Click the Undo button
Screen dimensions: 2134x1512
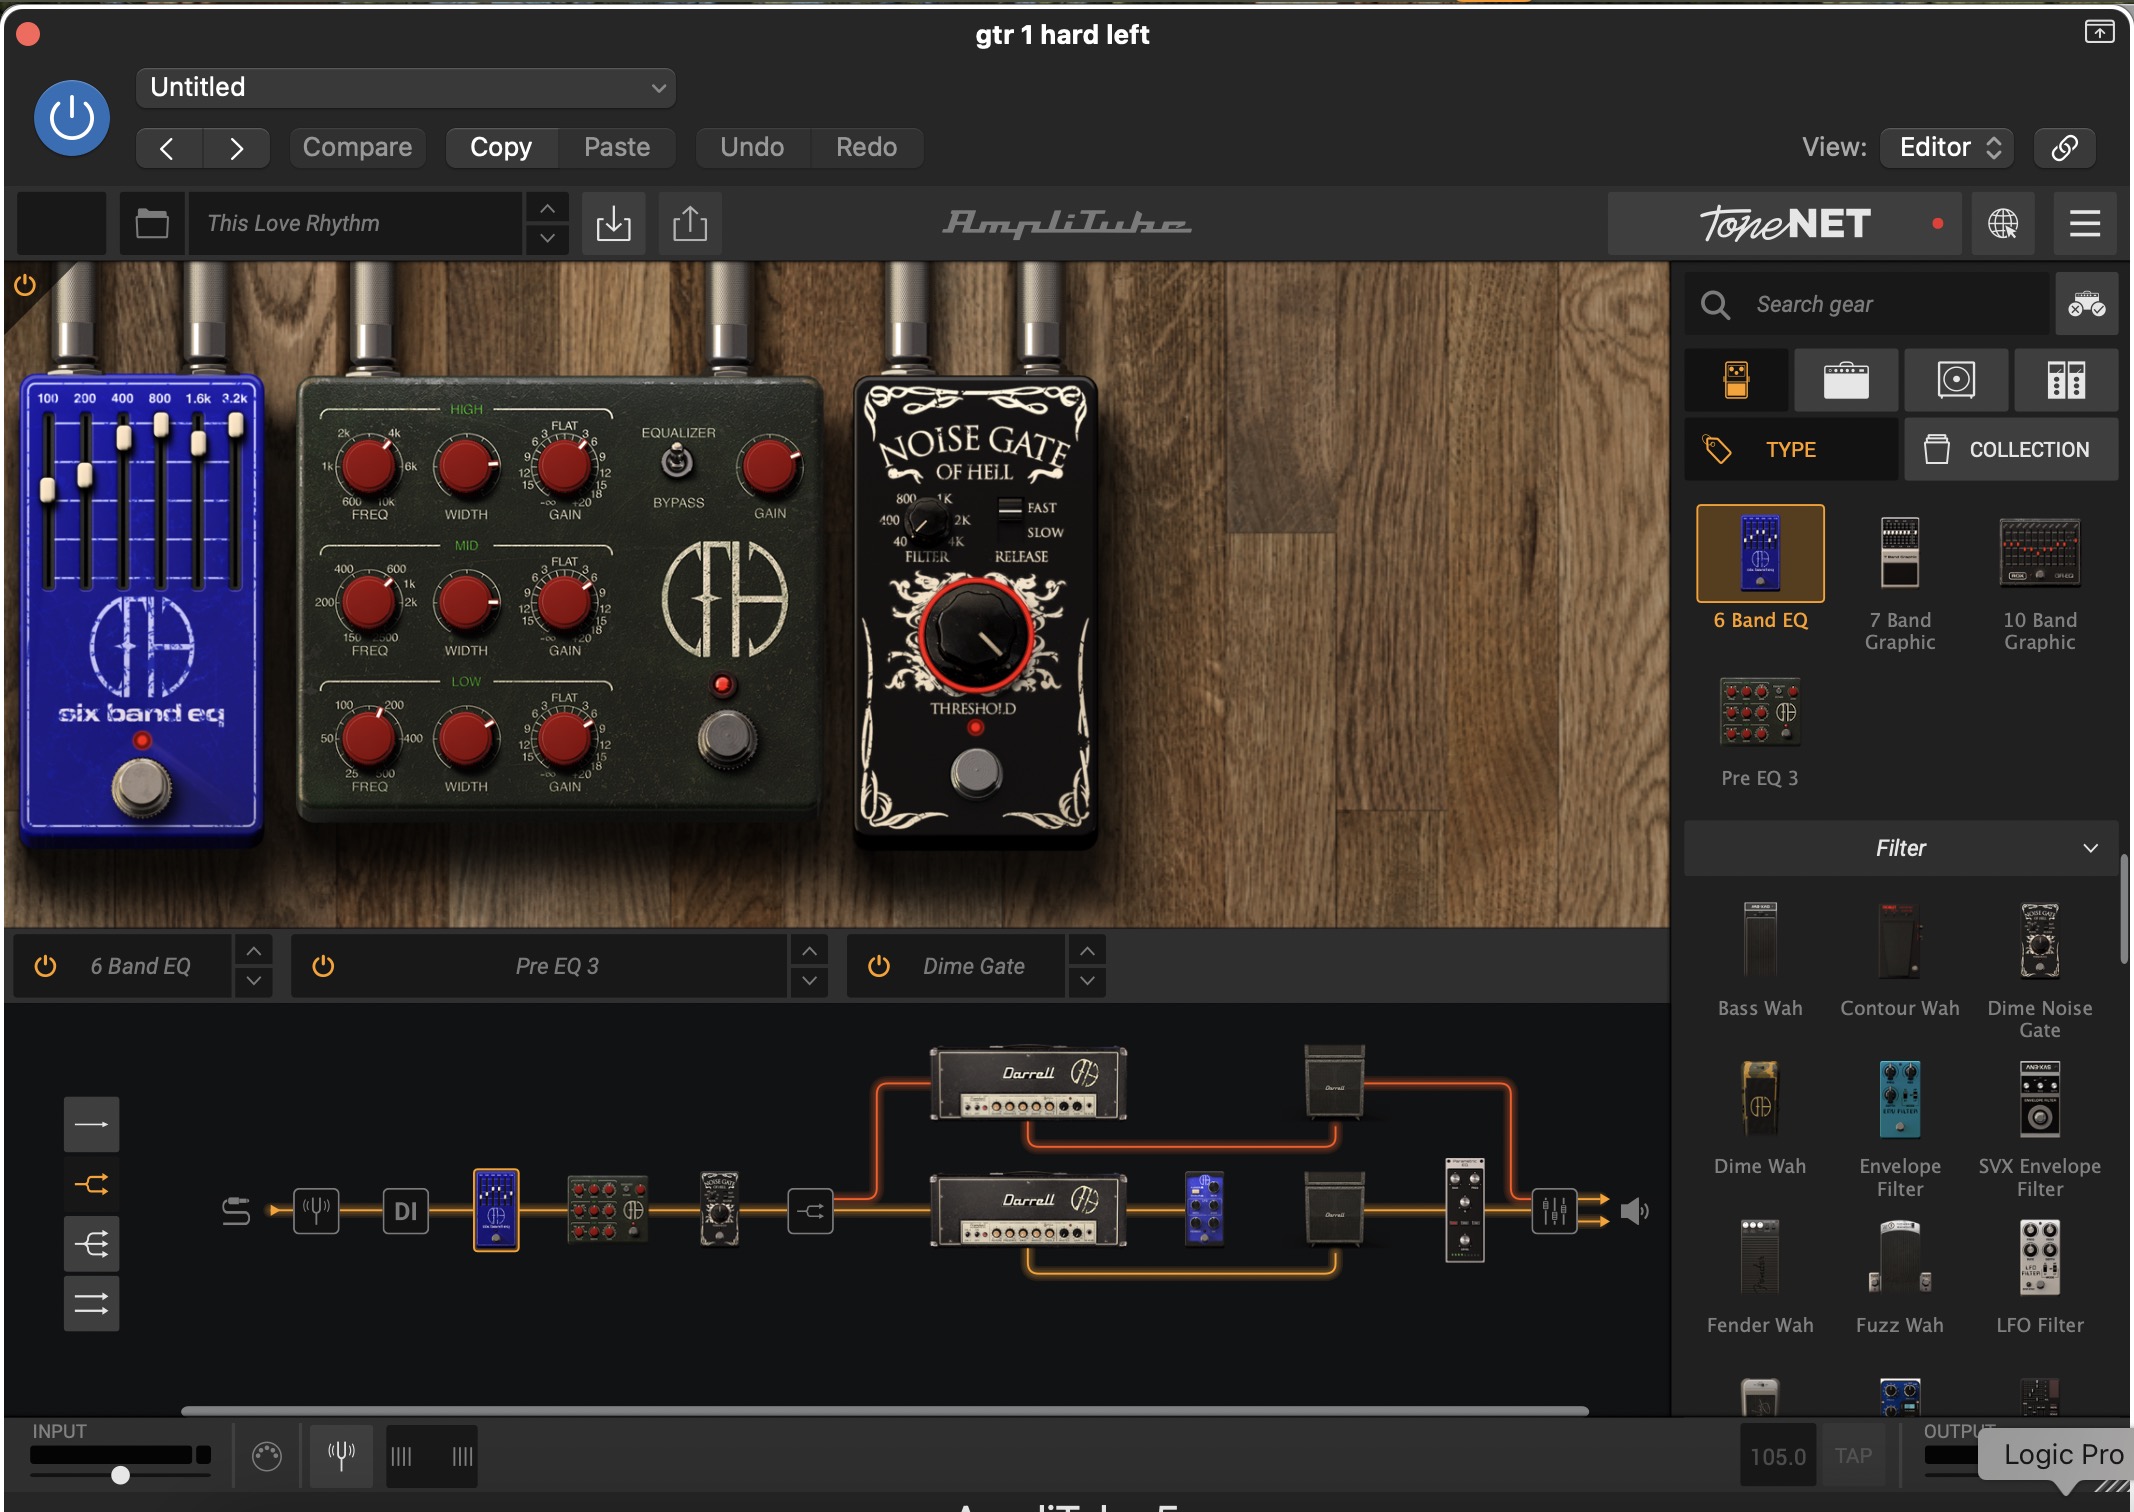point(752,148)
